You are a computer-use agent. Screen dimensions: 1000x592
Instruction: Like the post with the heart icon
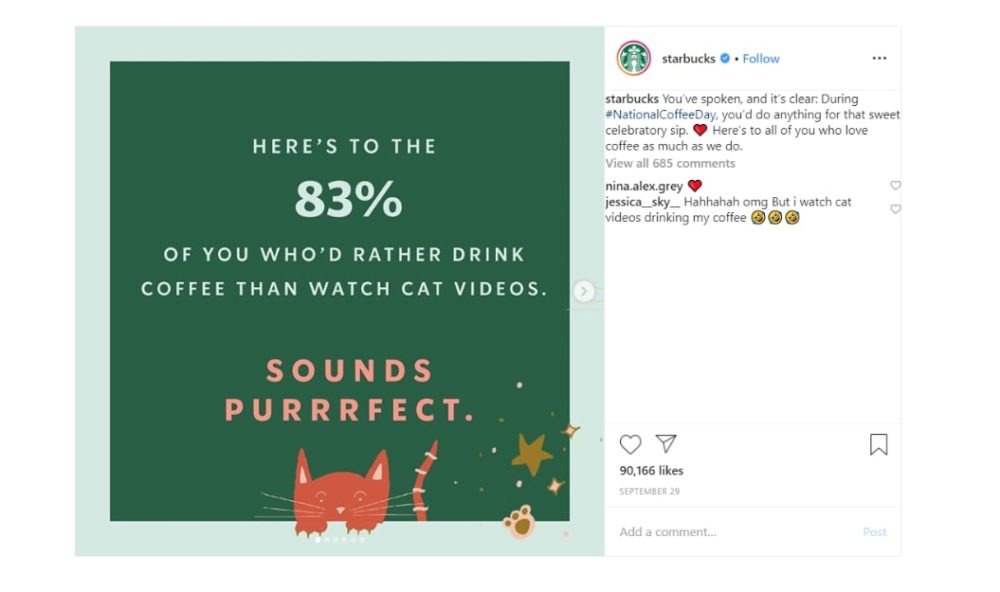click(631, 444)
